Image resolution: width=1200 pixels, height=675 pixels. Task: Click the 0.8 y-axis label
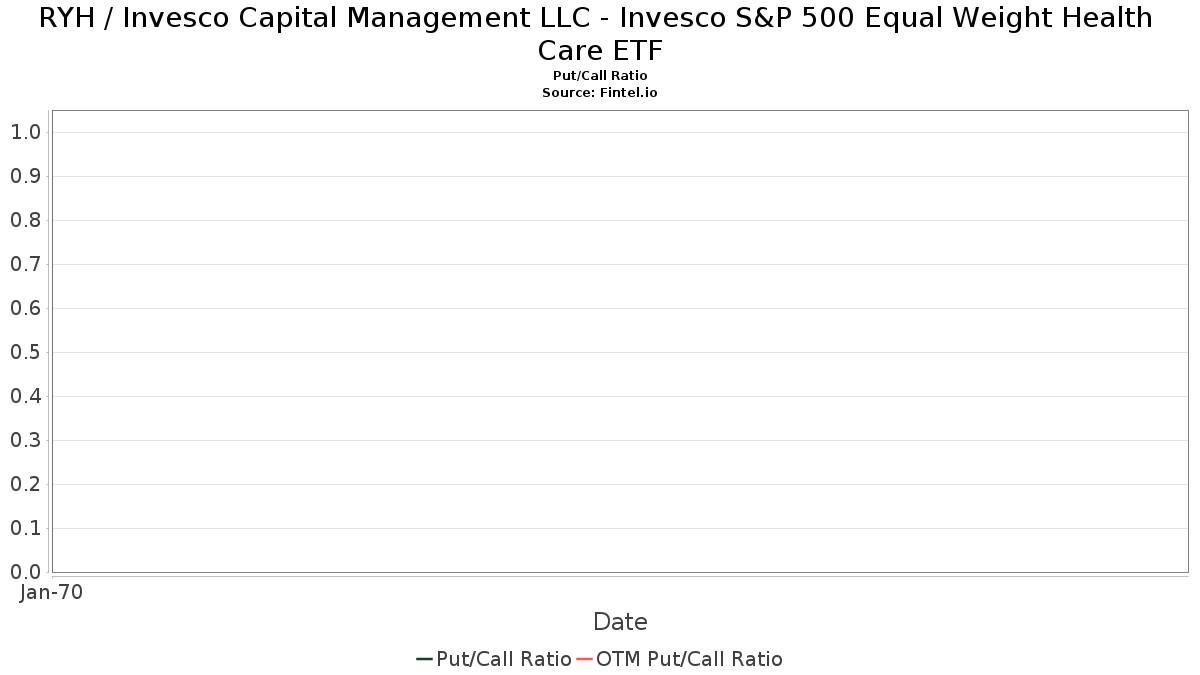pyautogui.click(x=25, y=220)
